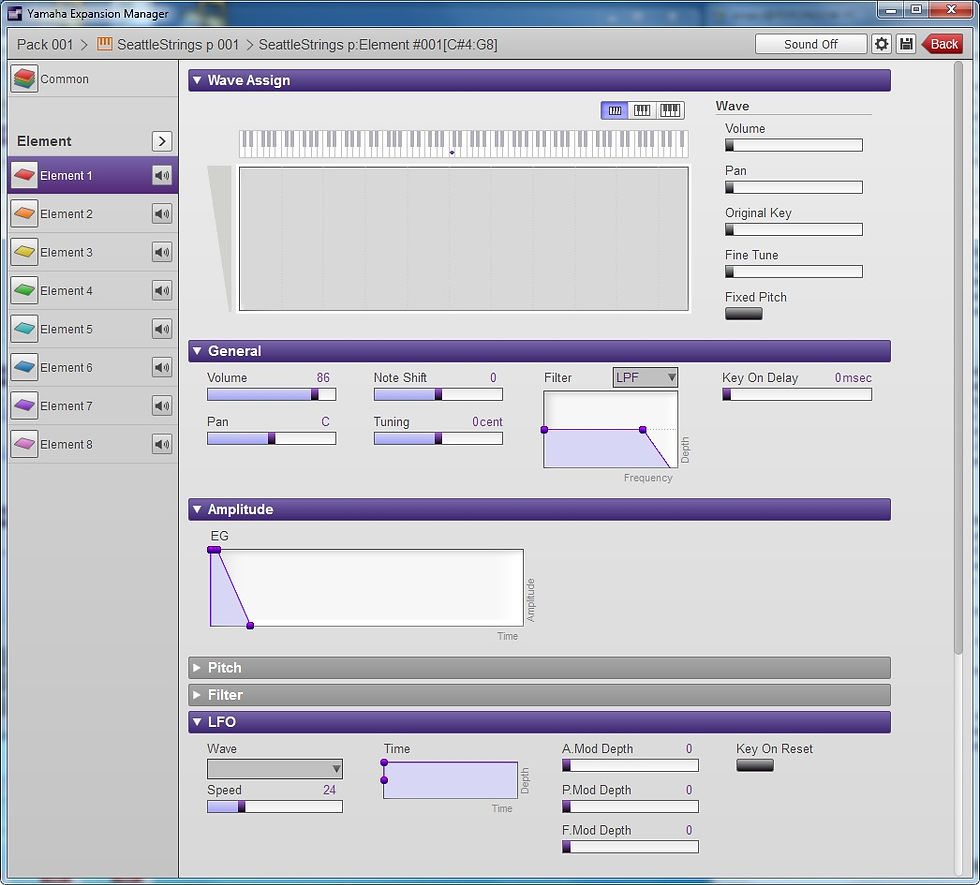
Task: Switch to large keyboard view icon
Action: pyautogui.click(x=671, y=111)
